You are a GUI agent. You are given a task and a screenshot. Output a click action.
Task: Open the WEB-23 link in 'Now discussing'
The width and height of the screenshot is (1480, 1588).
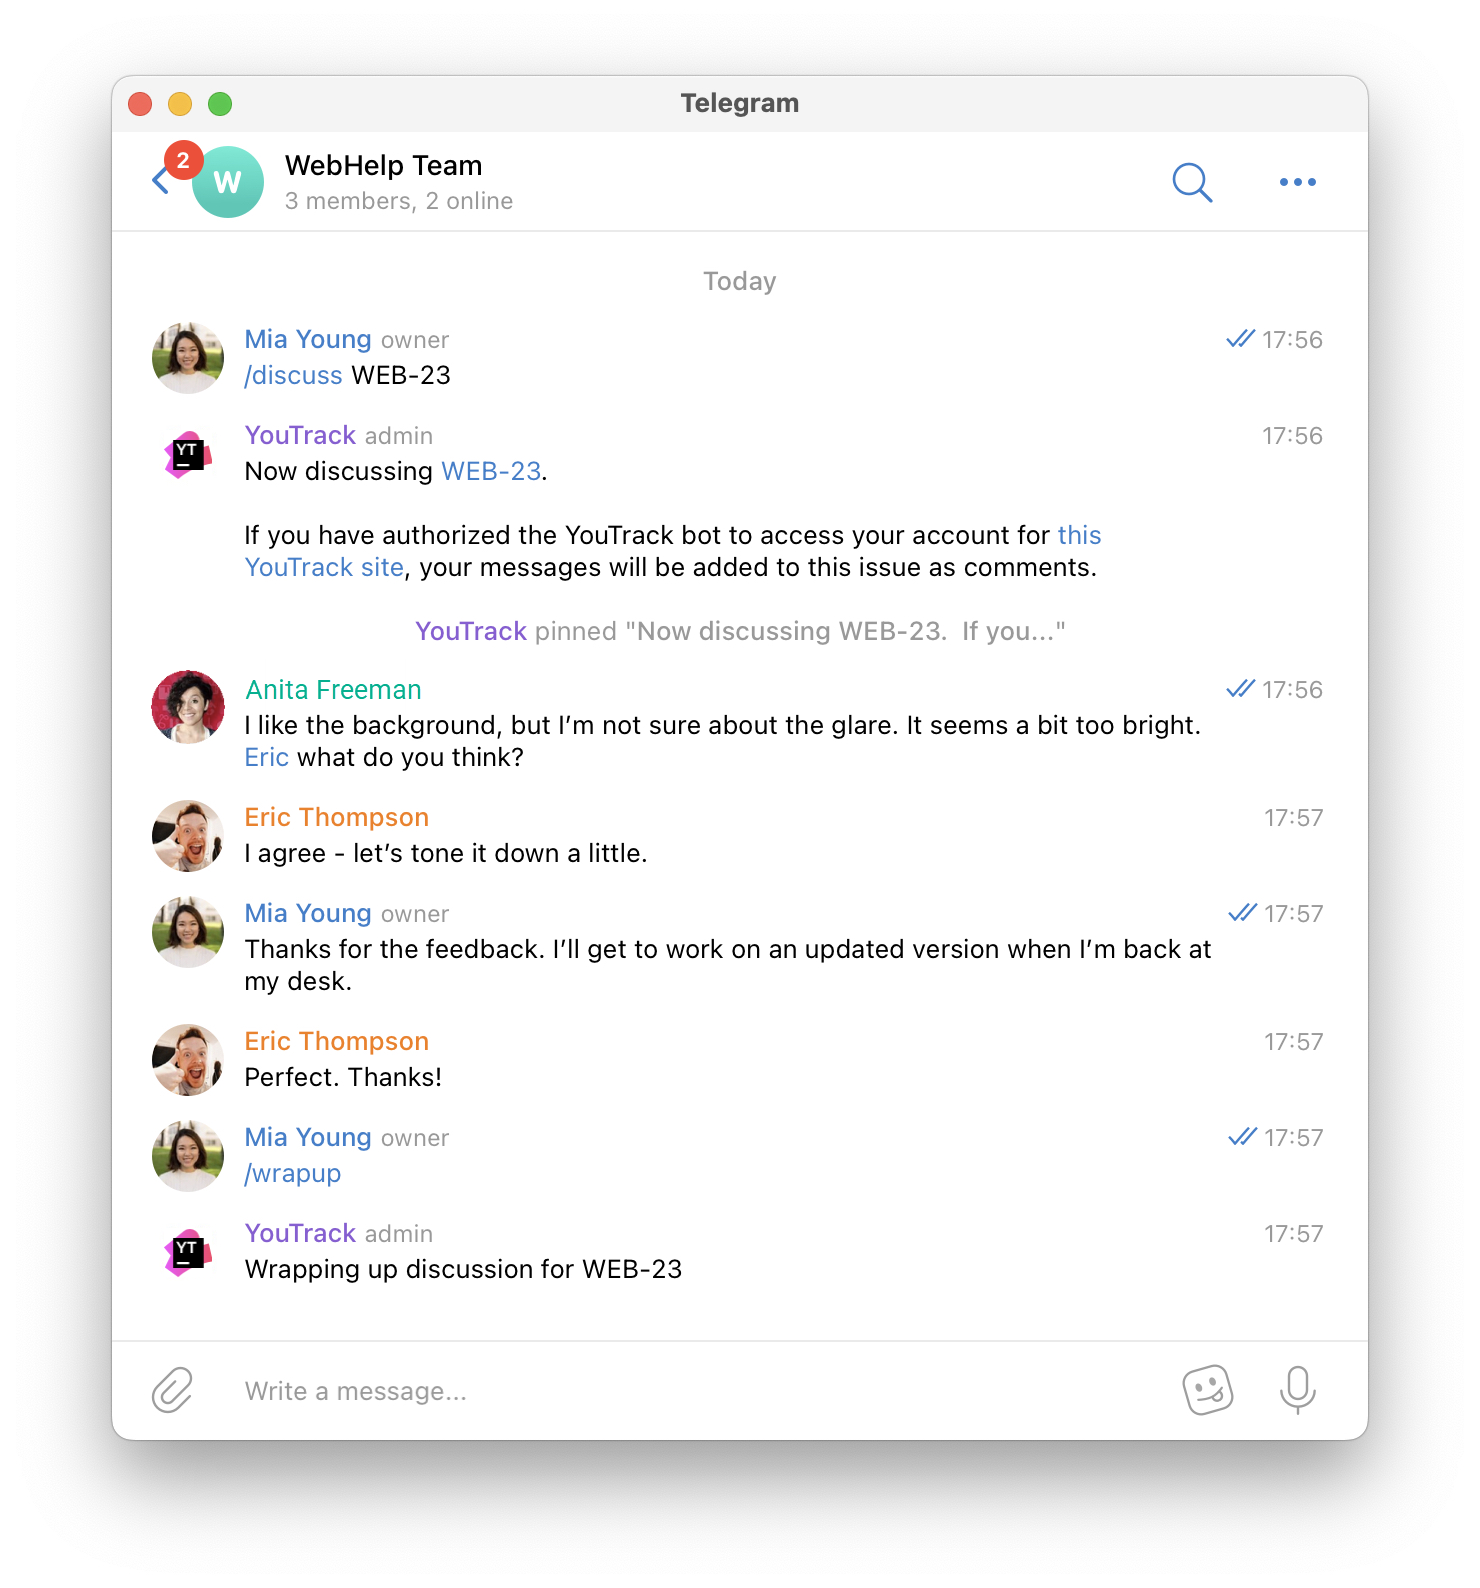[491, 471]
